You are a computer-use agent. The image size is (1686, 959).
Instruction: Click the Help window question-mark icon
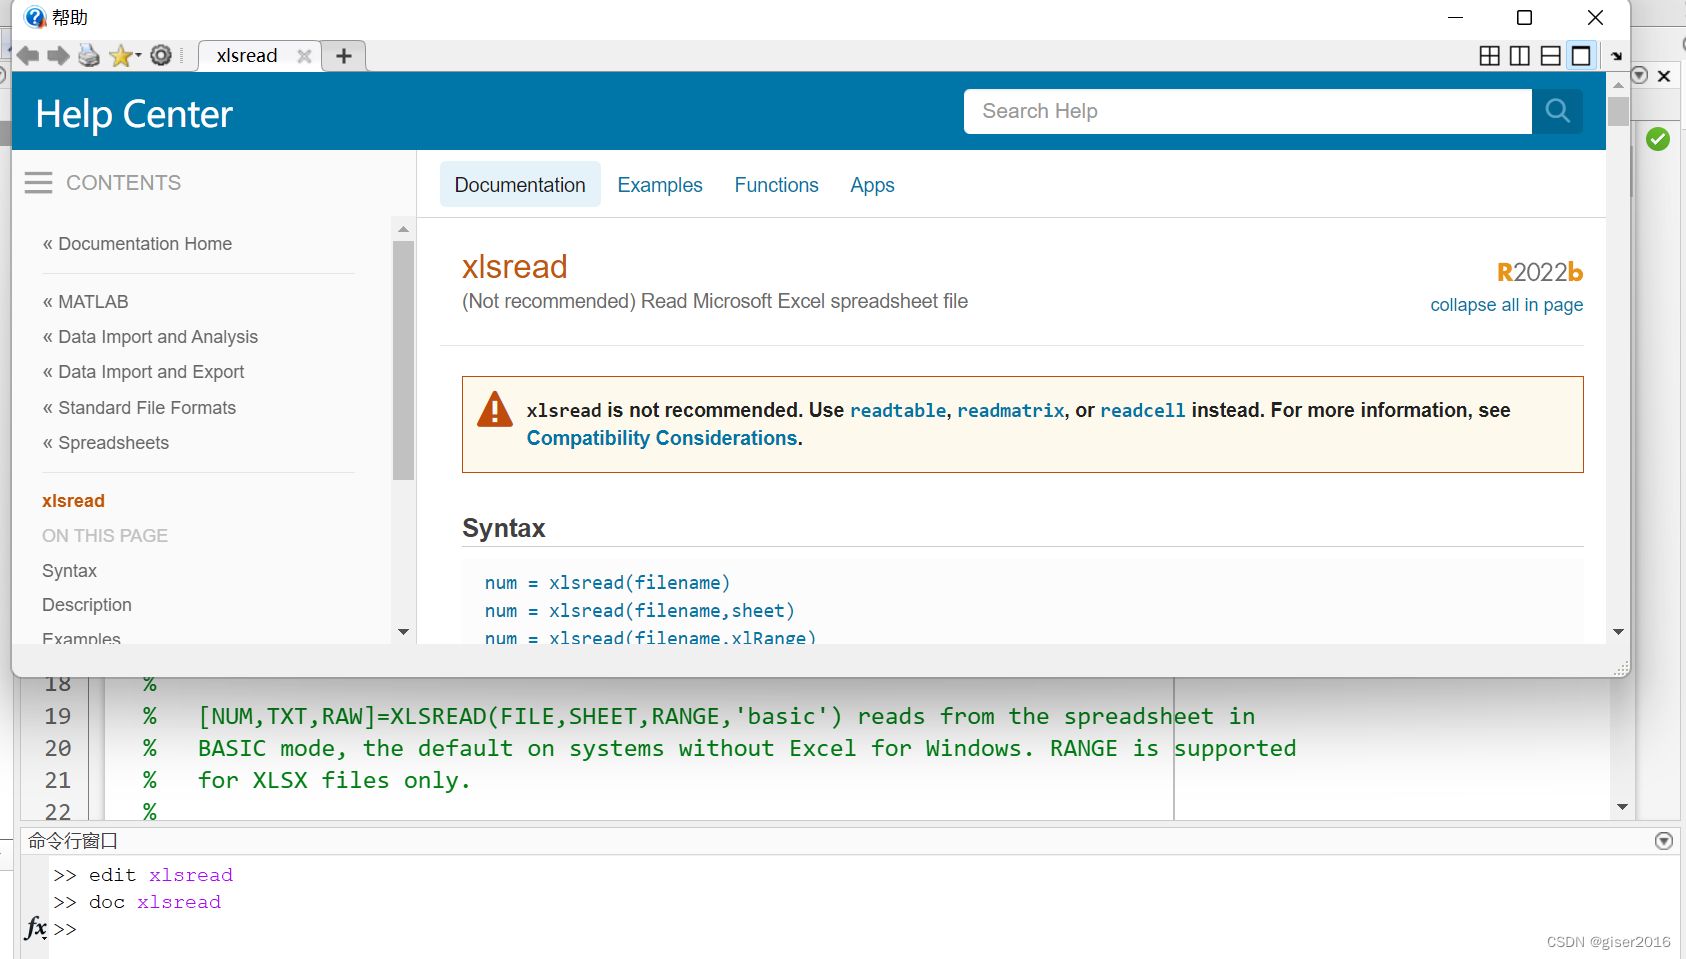[35, 17]
